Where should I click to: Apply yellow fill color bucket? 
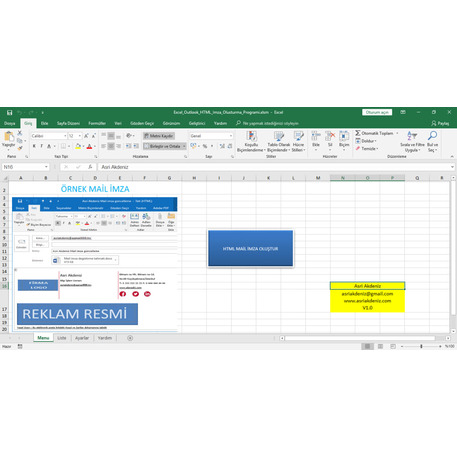(x=78, y=146)
